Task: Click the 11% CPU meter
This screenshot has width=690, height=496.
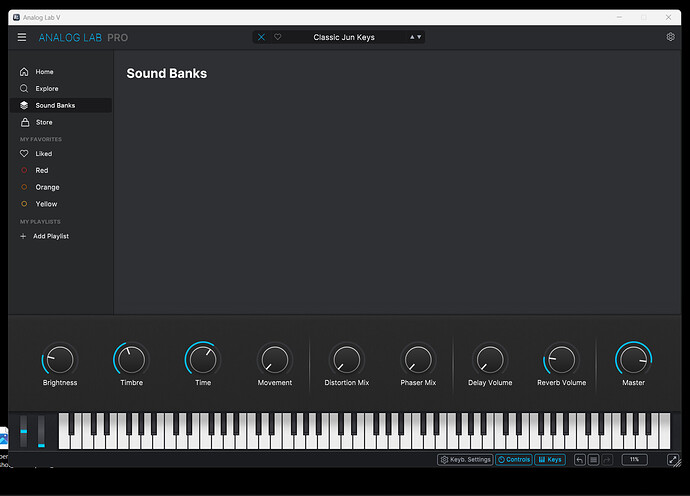Action: 634,459
